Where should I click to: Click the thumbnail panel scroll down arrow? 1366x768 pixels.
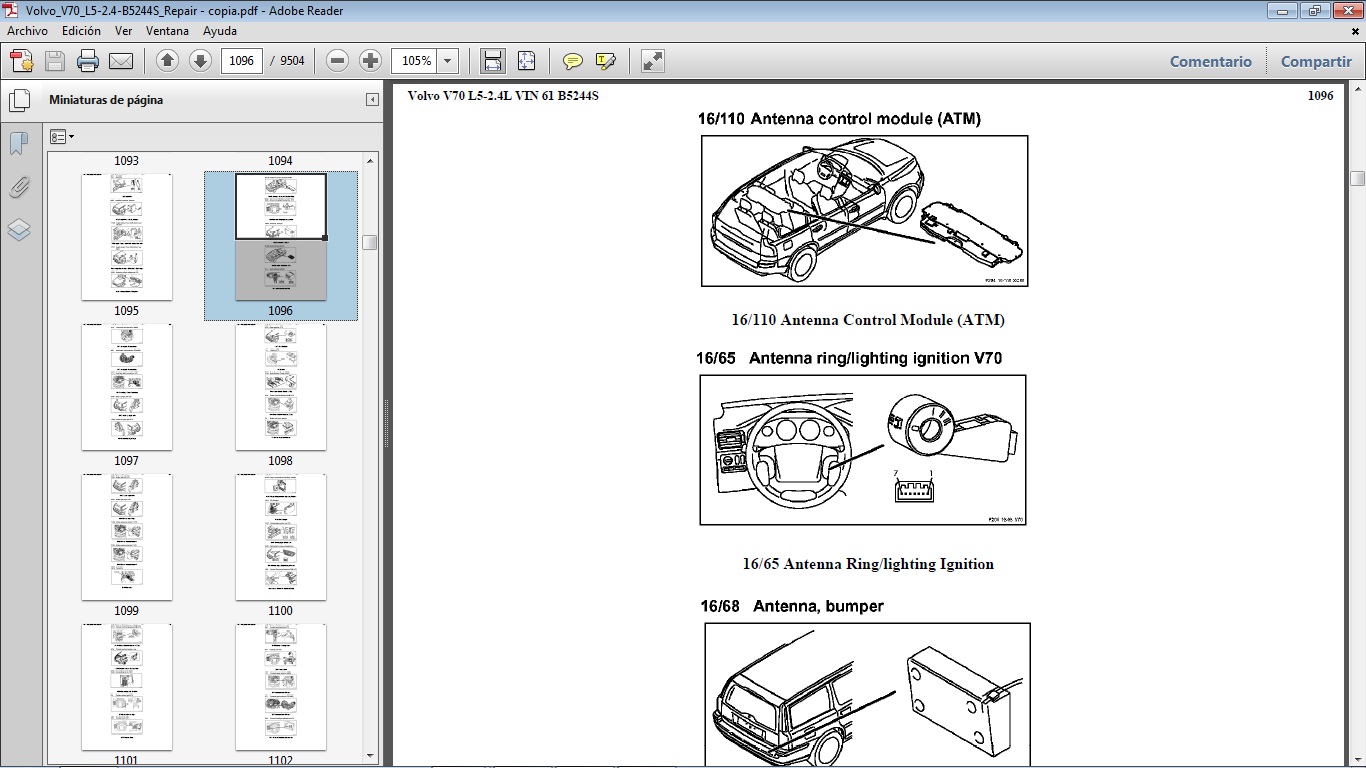click(370, 756)
